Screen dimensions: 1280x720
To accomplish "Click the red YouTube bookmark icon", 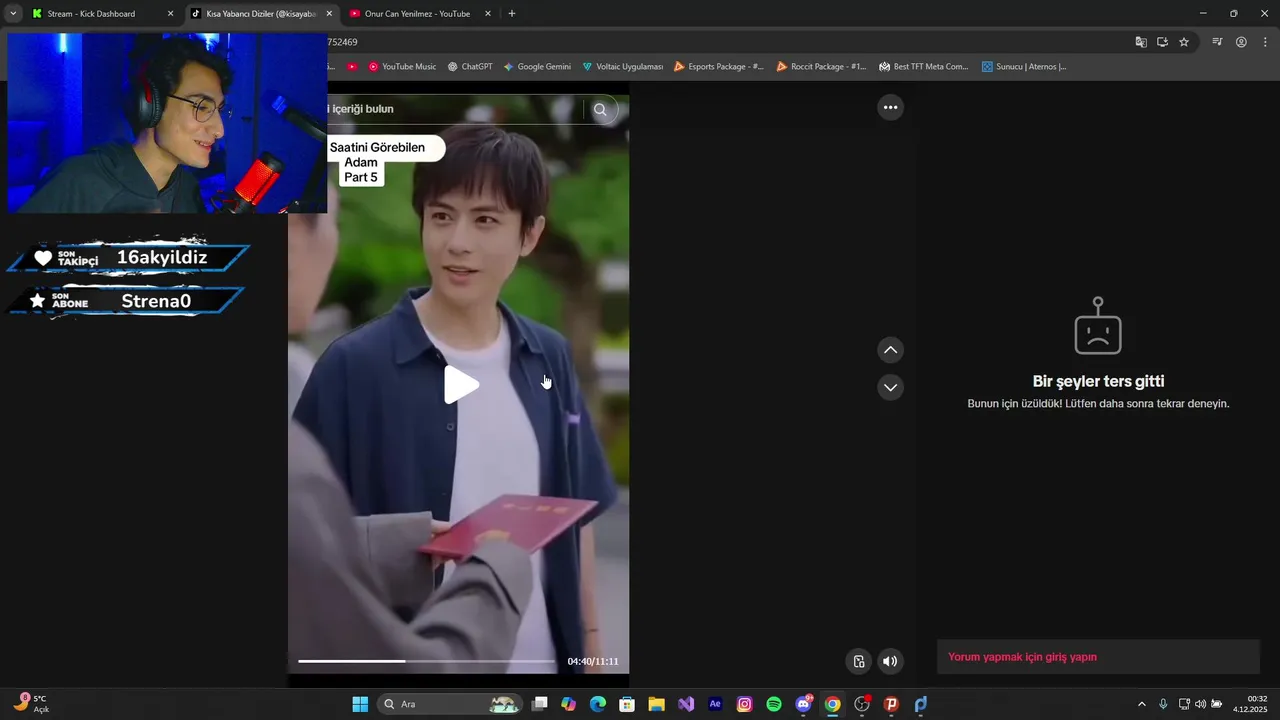I will (352, 67).
